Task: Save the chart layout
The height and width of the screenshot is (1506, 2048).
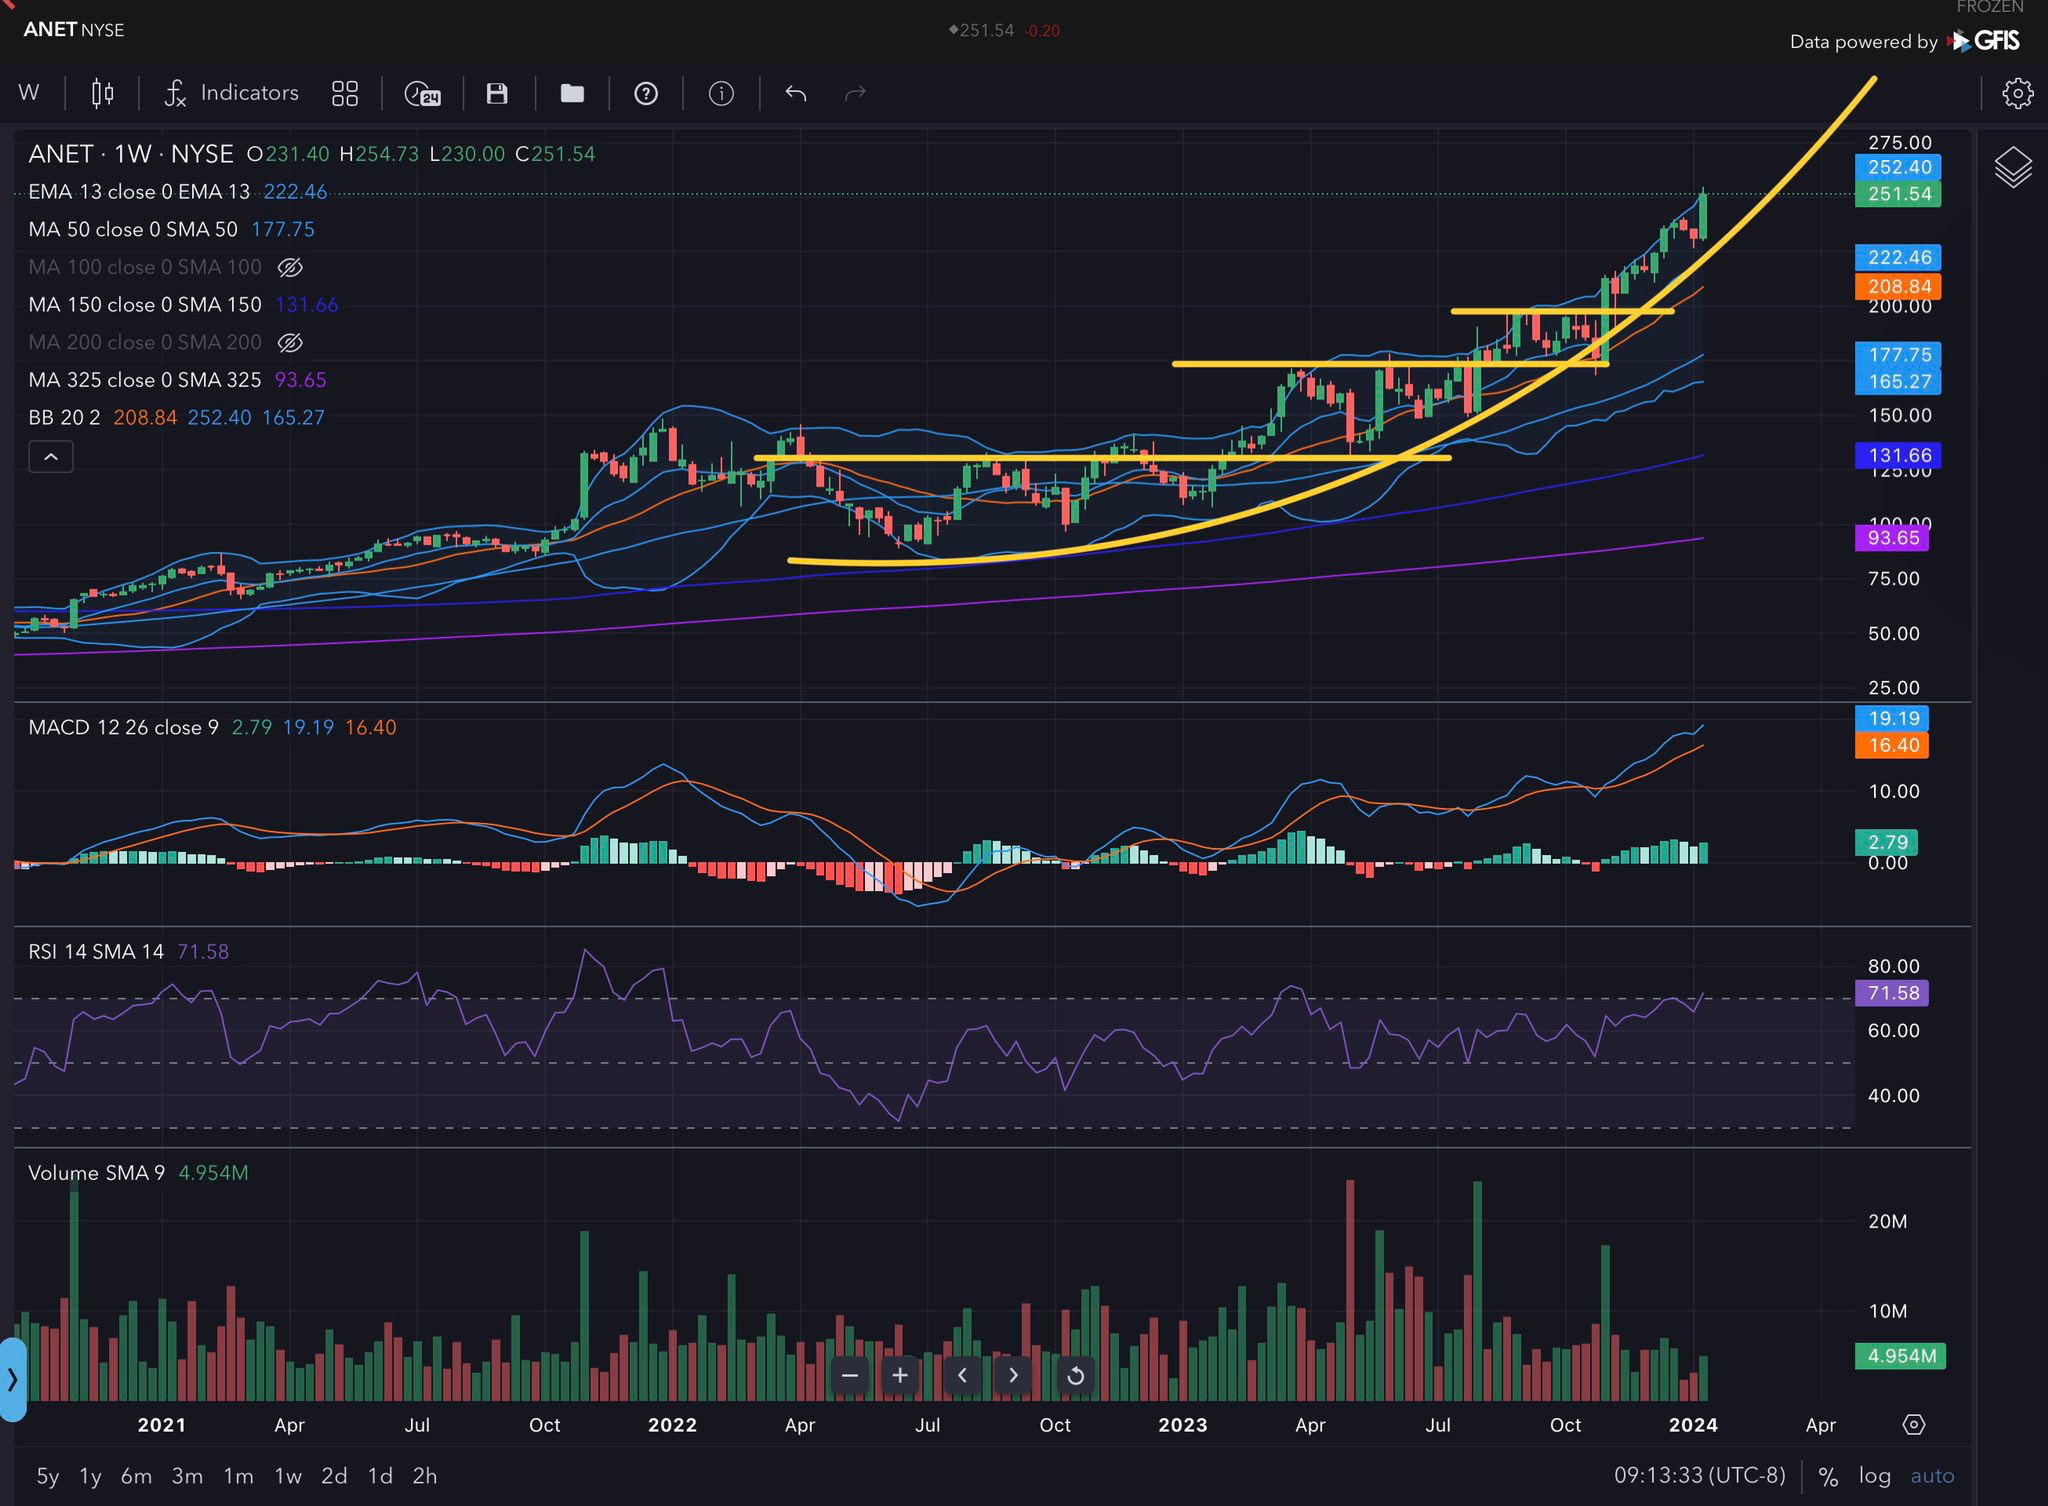Action: pos(497,93)
